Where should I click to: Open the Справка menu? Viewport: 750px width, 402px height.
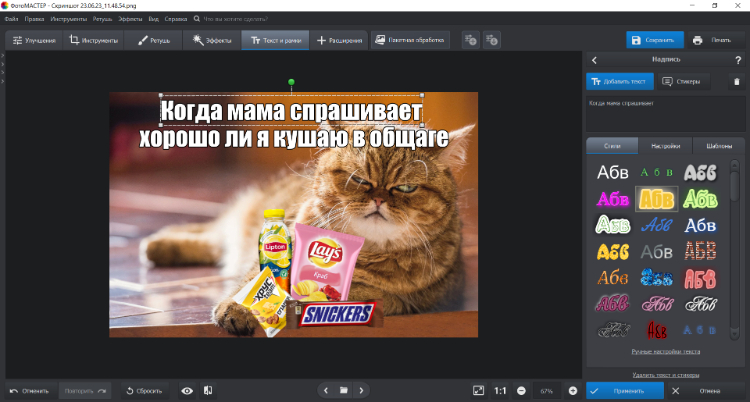176,19
